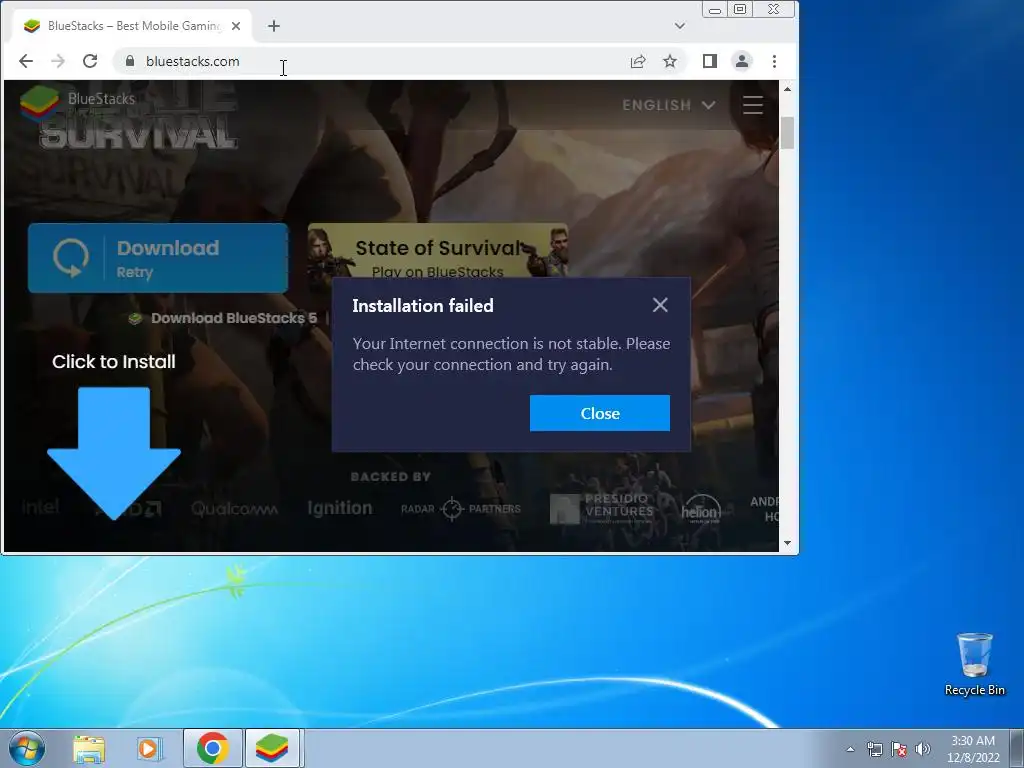Open the Chrome profile icon
Image resolution: width=1024 pixels, height=768 pixels.
742,61
